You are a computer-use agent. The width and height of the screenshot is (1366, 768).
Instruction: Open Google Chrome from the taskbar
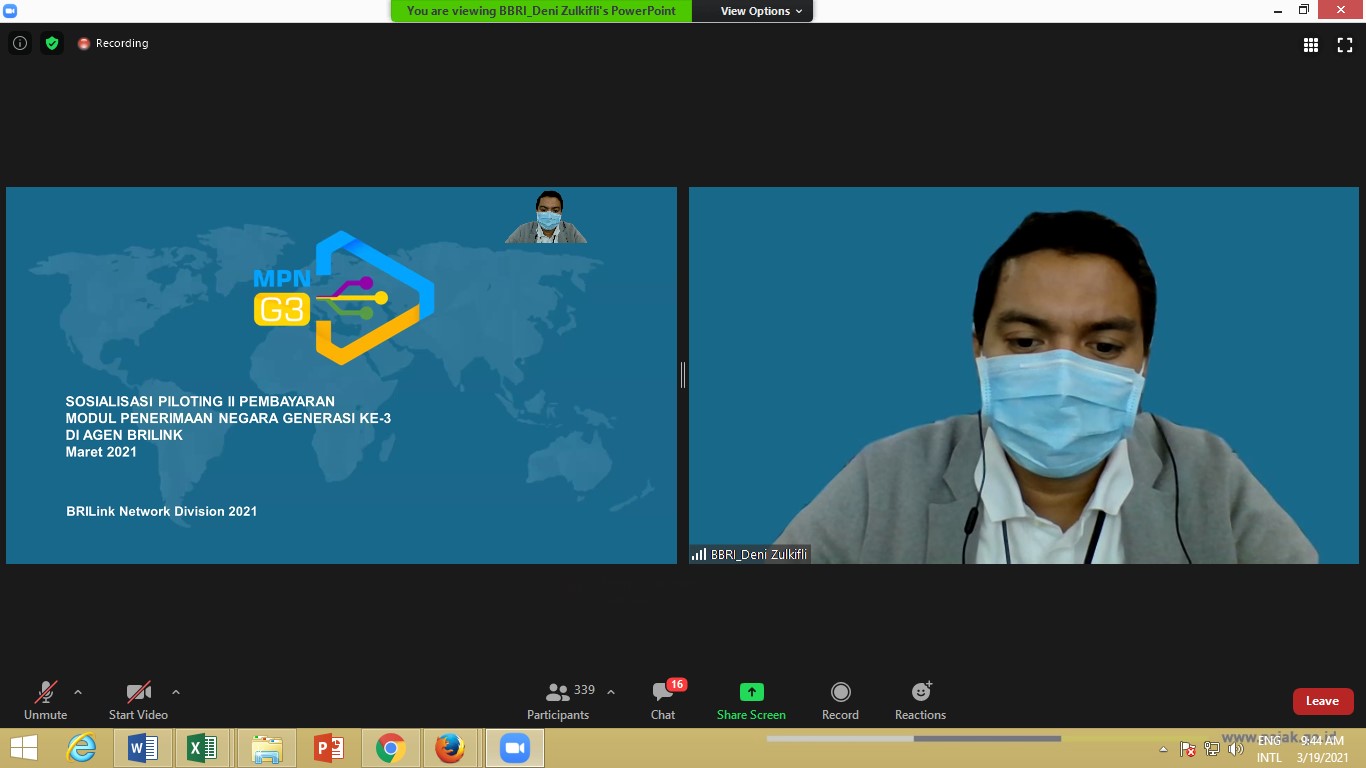pos(390,748)
